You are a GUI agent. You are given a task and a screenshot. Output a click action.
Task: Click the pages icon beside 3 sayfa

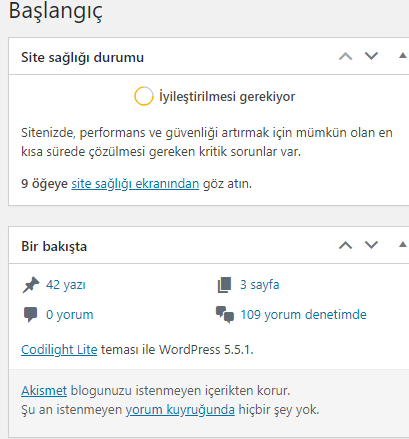click(224, 285)
